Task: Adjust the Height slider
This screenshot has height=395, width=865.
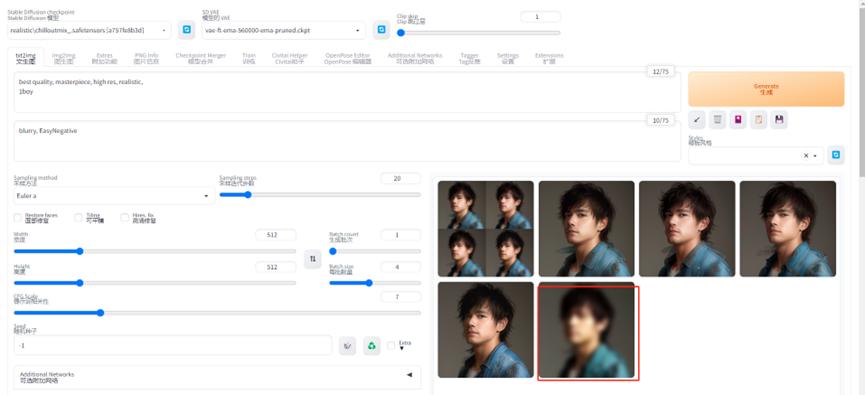Action: [154, 283]
